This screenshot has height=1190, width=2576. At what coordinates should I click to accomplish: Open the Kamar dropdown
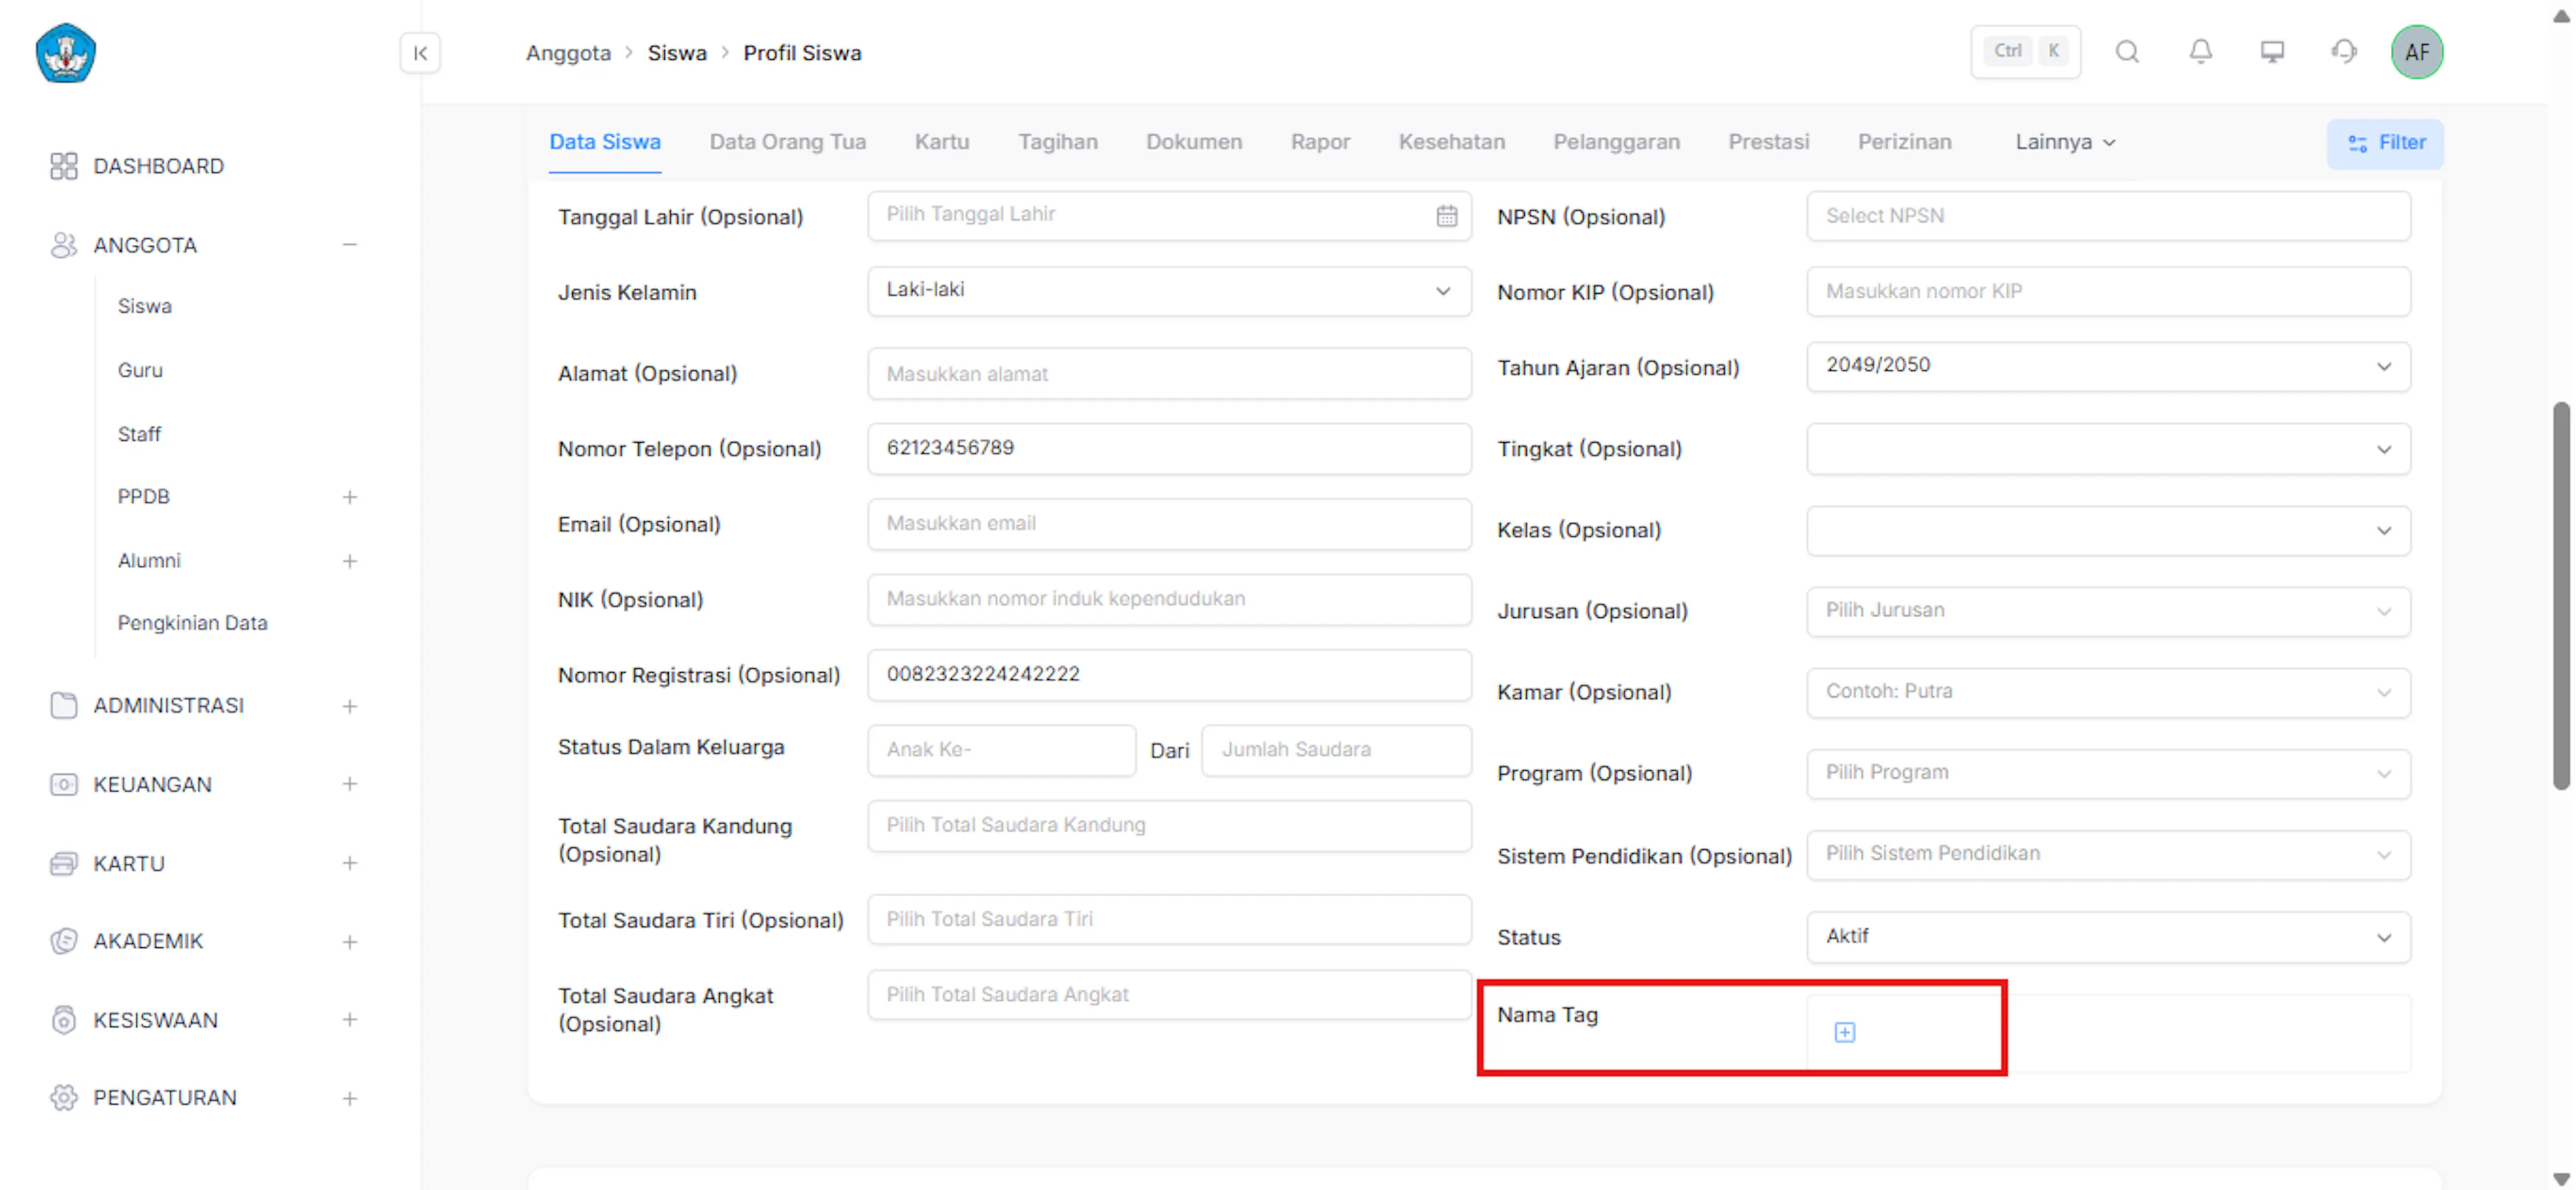2108,692
